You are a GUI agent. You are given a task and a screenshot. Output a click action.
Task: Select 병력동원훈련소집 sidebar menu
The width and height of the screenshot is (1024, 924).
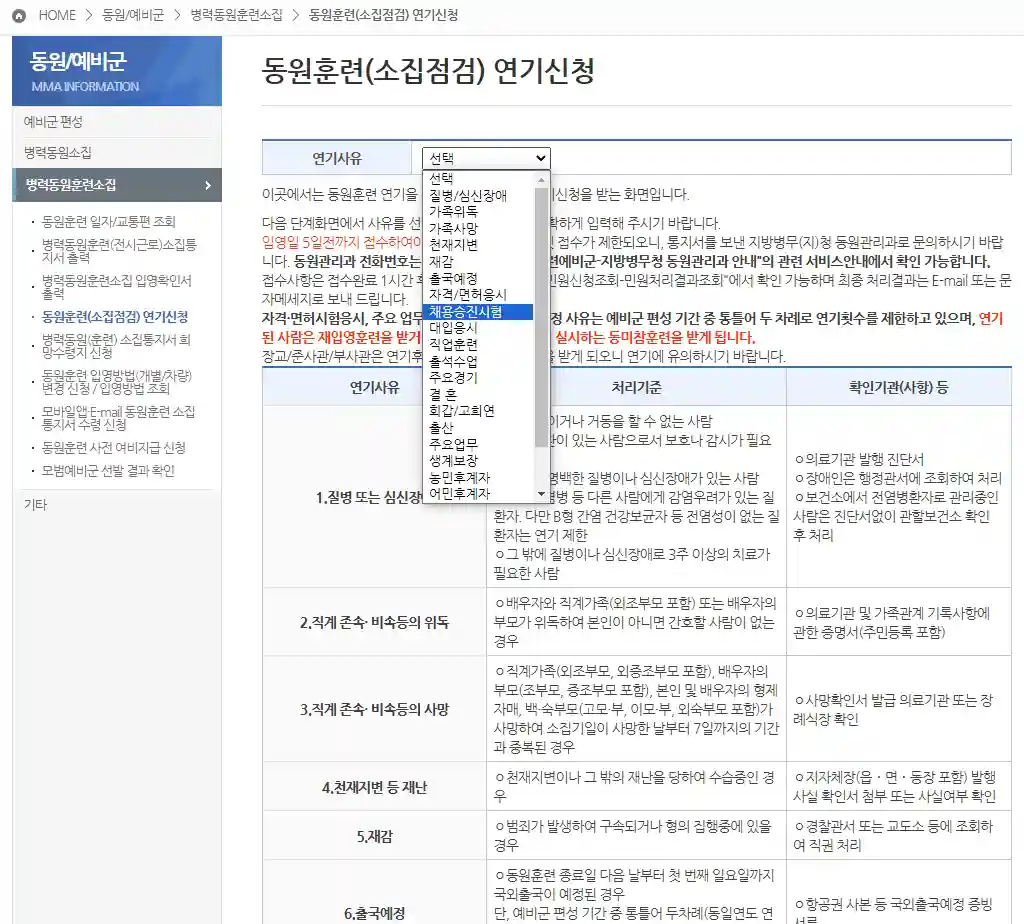pyautogui.click(x=116, y=185)
